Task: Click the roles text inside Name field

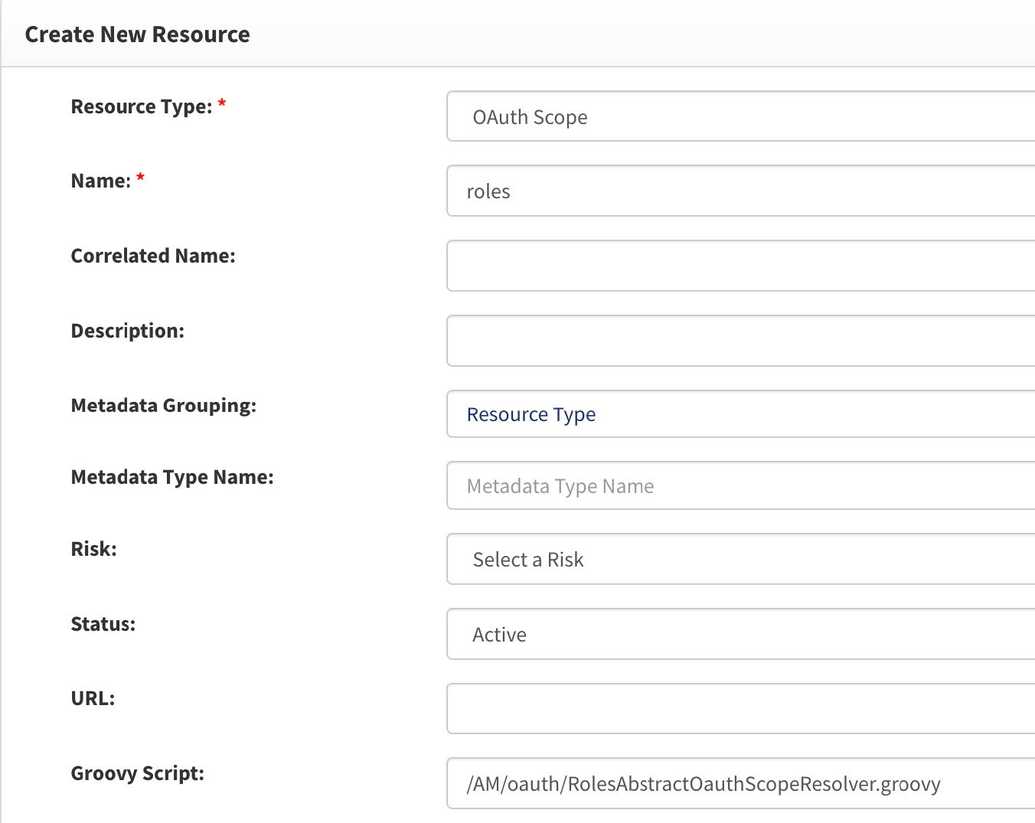Action: 487,191
